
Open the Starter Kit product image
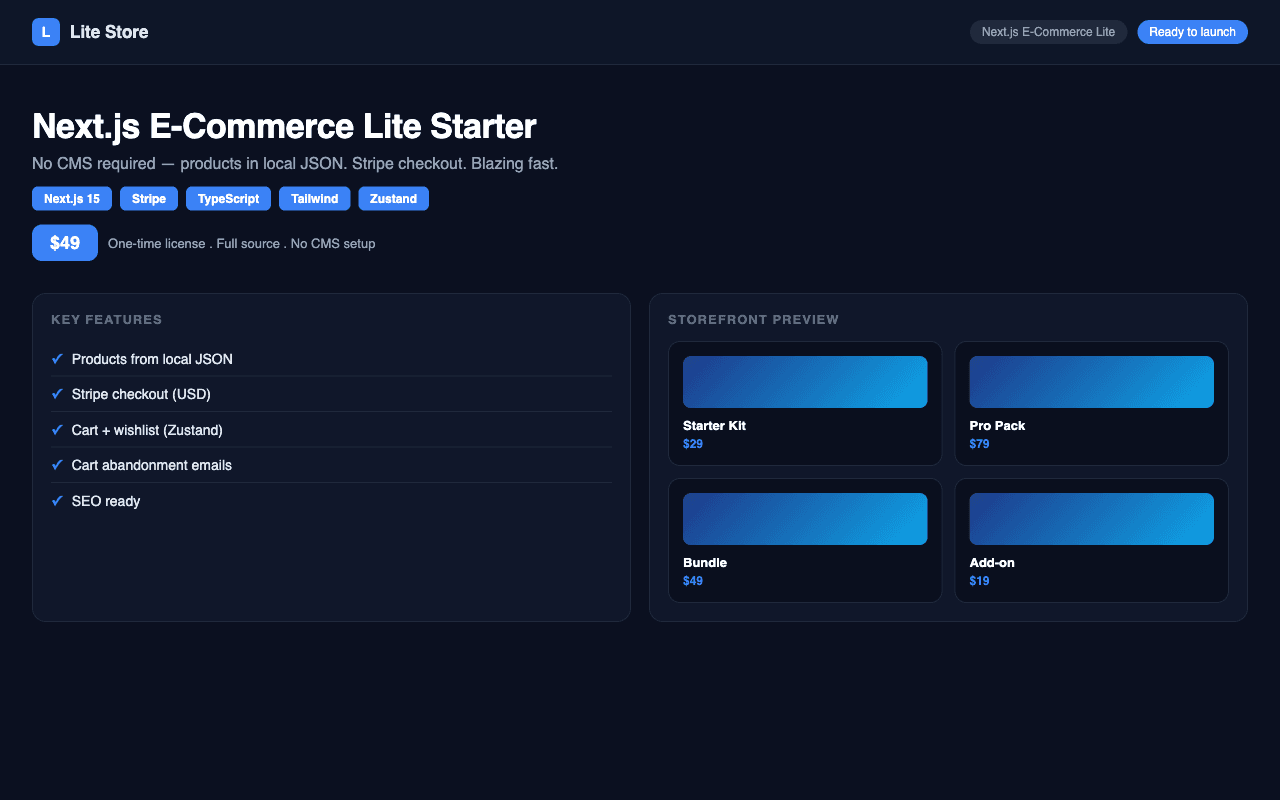coord(805,382)
